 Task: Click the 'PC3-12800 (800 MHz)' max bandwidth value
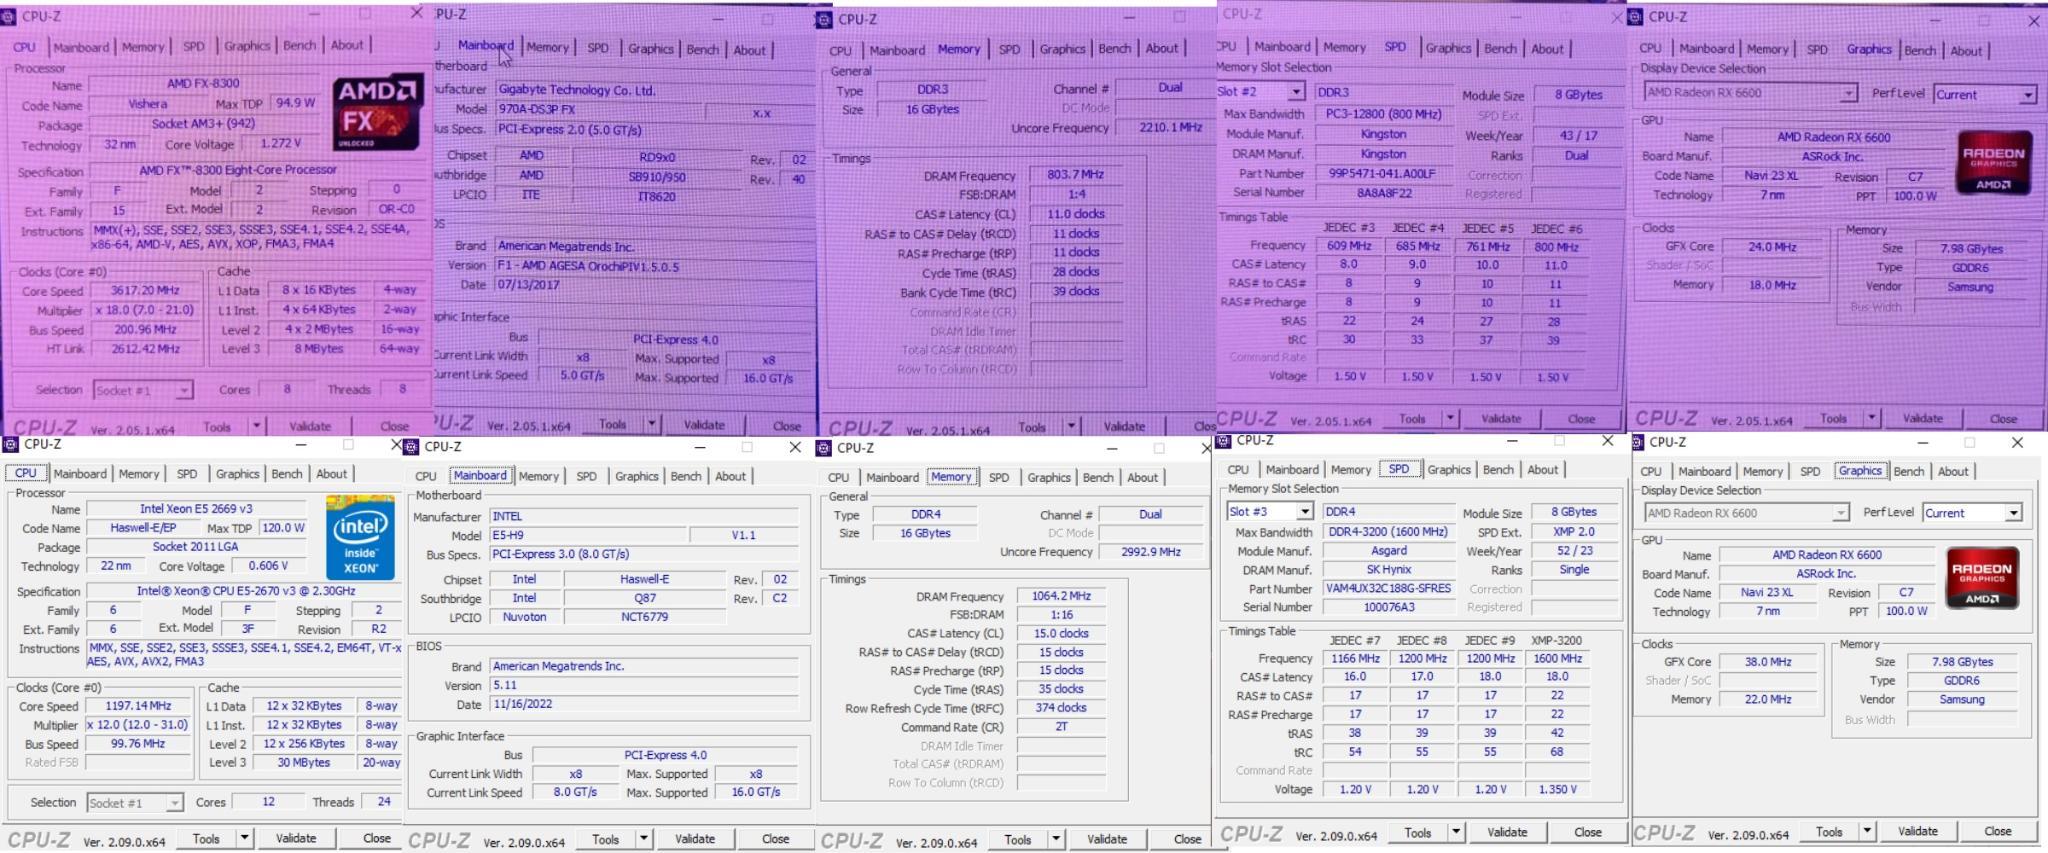point(1383,114)
